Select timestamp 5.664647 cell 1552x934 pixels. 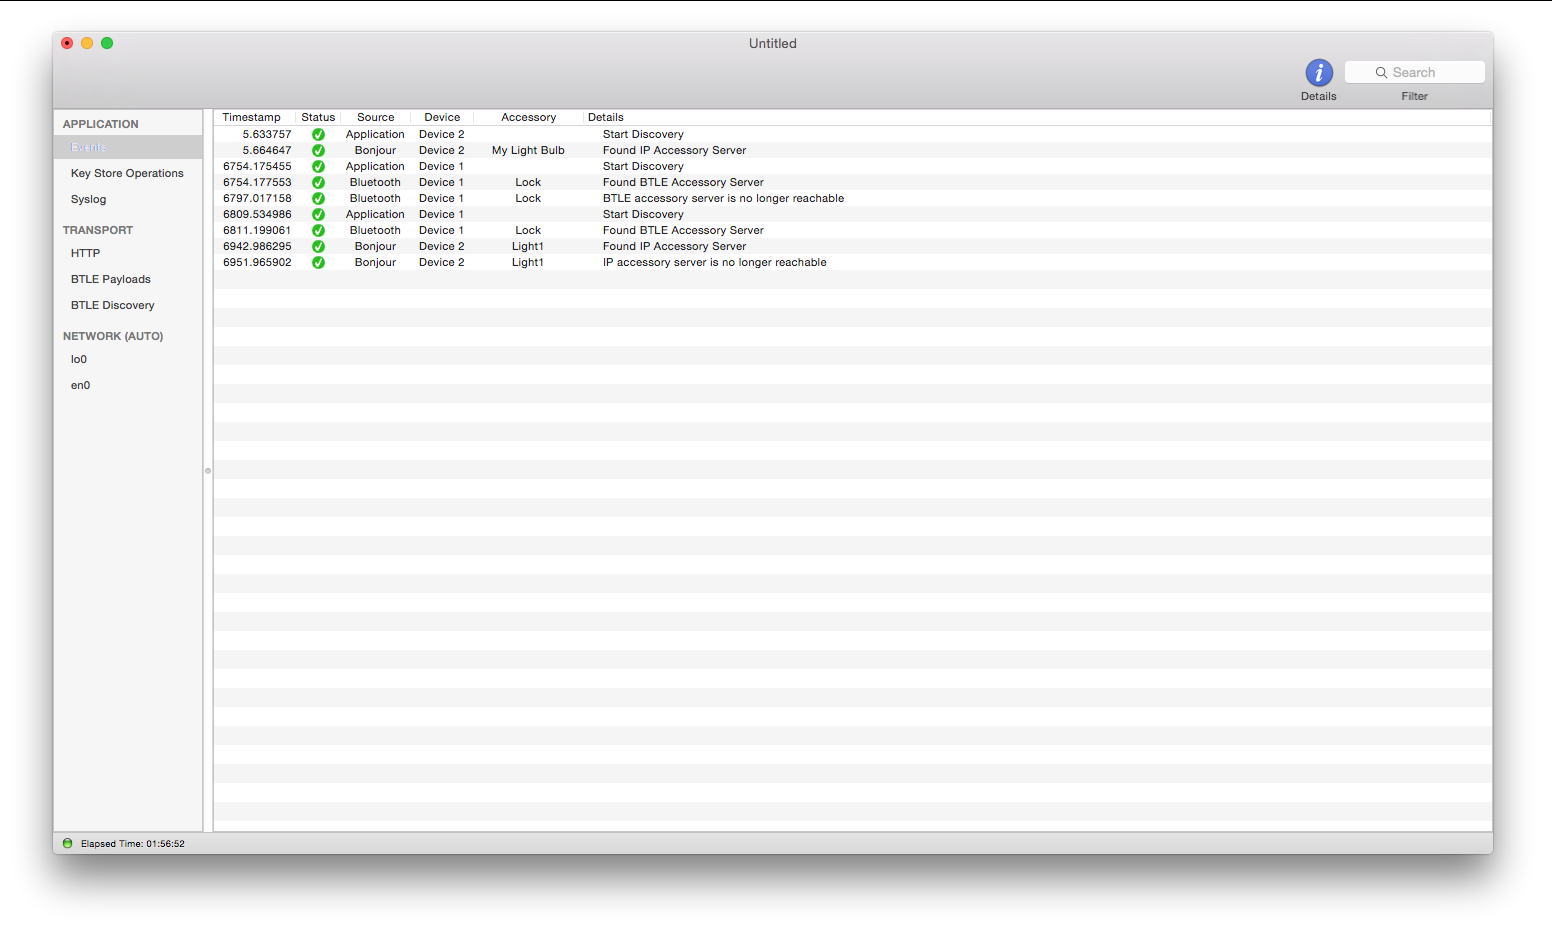click(267, 150)
